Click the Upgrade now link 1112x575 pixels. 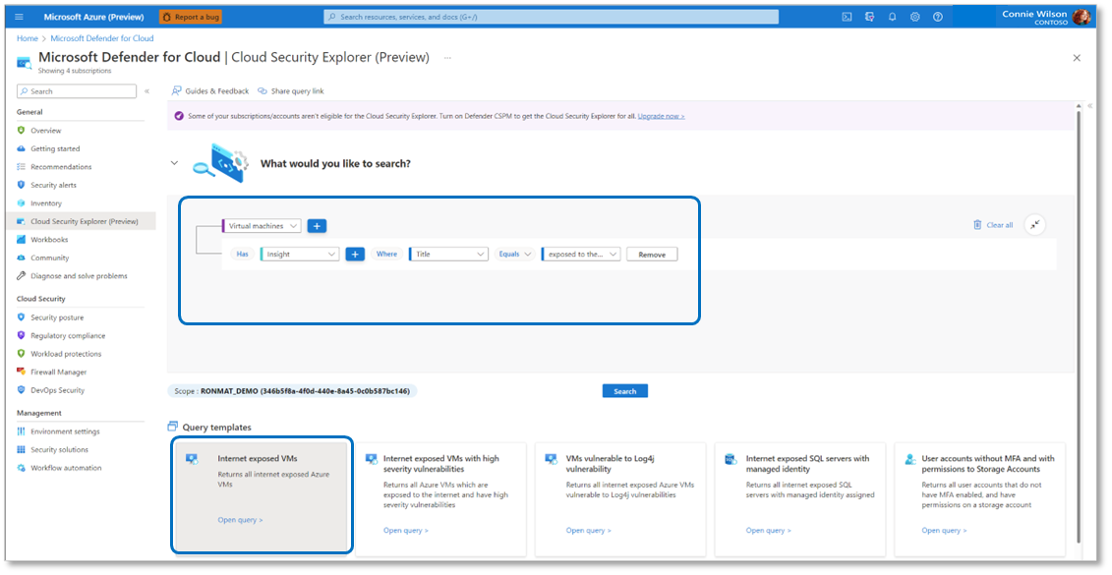661,116
